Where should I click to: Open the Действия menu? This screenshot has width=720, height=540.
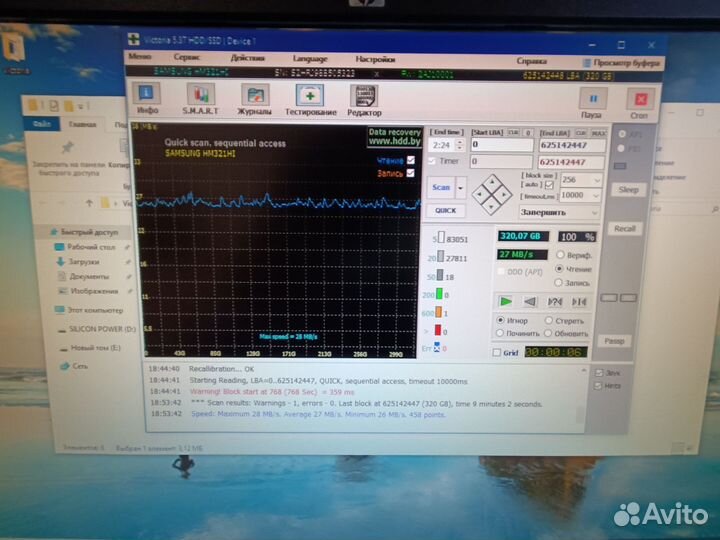pos(248,58)
